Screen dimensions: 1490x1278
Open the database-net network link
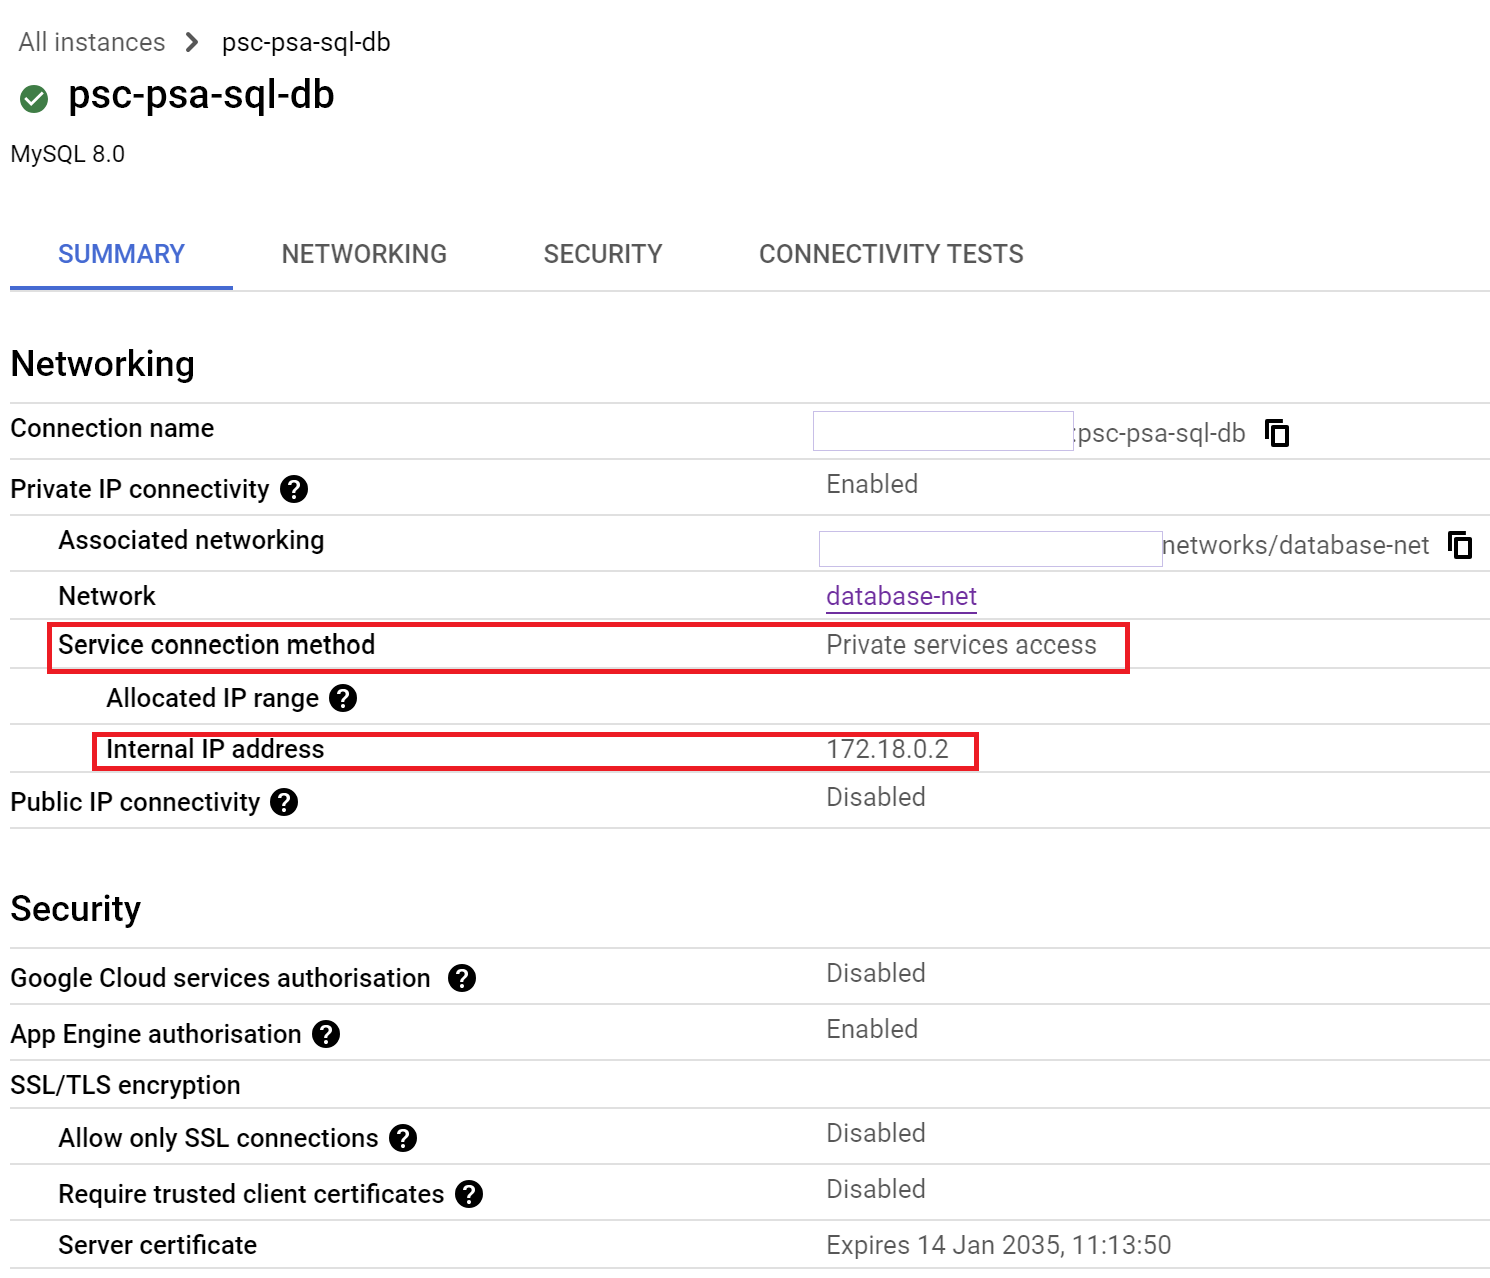(x=900, y=596)
